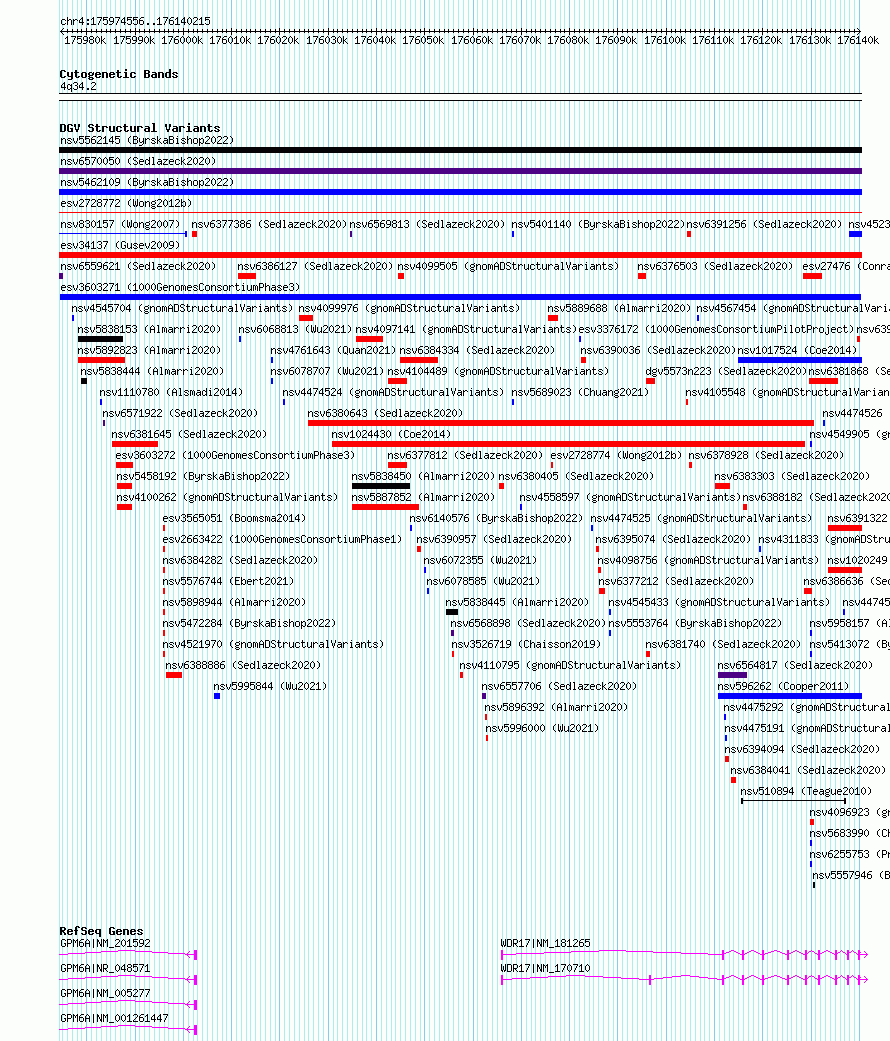The image size is (890, 1041).
Task: Click esv3376172 (1000GenomesConsortiumPilotProject) label
Action: tap(716, 329)
